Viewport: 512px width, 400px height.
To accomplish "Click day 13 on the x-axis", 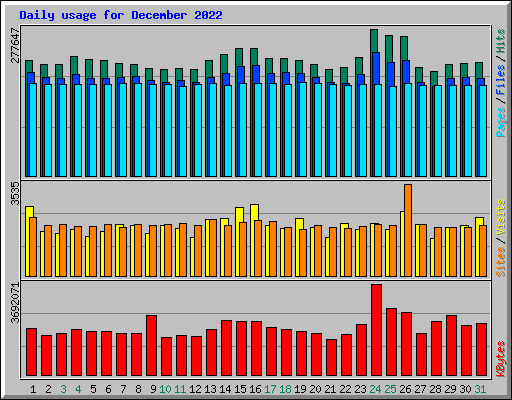I will click(x=210, y=389).
